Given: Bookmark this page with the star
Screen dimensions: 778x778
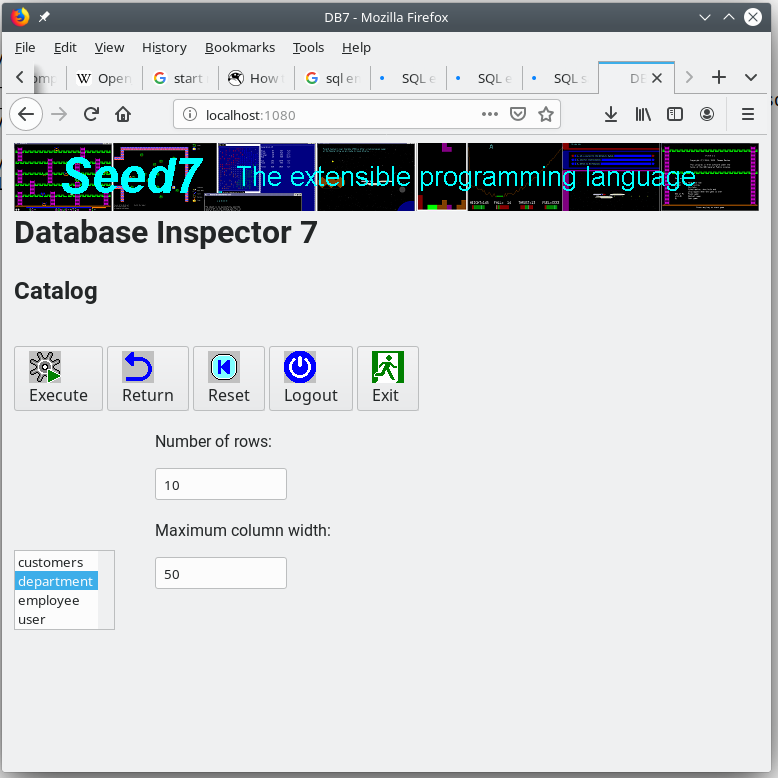Looking at the screenshot, I should tap(546, 115).
